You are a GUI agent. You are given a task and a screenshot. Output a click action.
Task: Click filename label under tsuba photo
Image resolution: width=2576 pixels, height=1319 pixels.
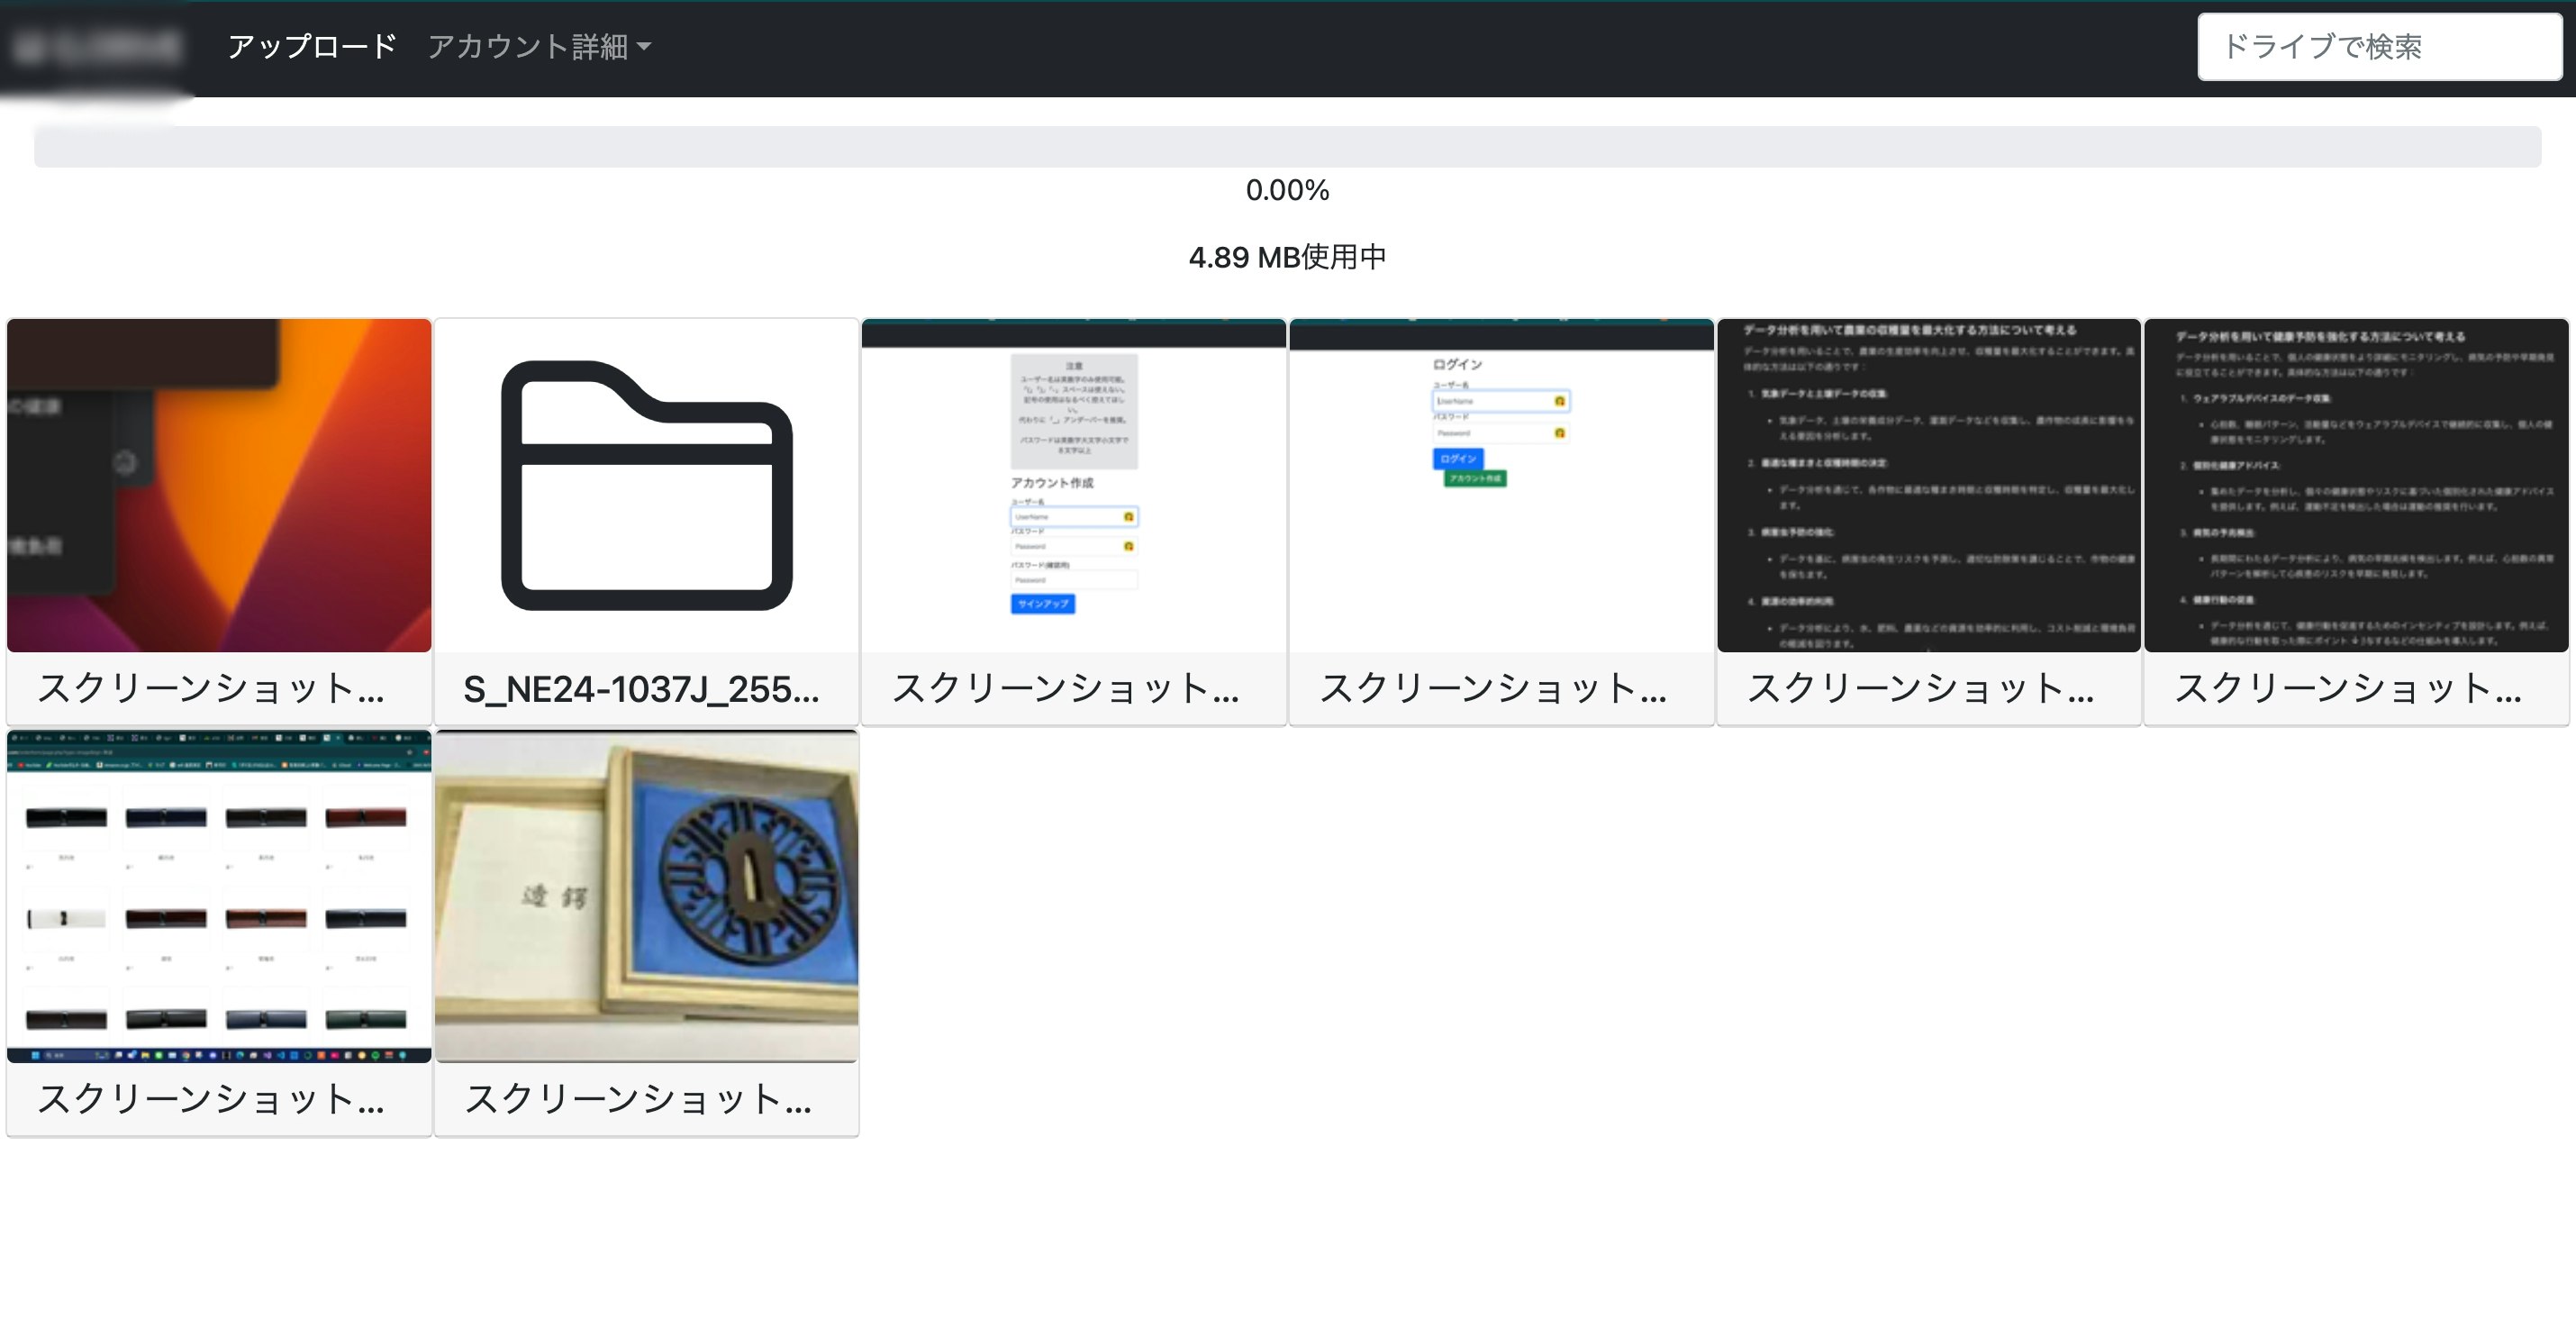(x=639, y=1100)
